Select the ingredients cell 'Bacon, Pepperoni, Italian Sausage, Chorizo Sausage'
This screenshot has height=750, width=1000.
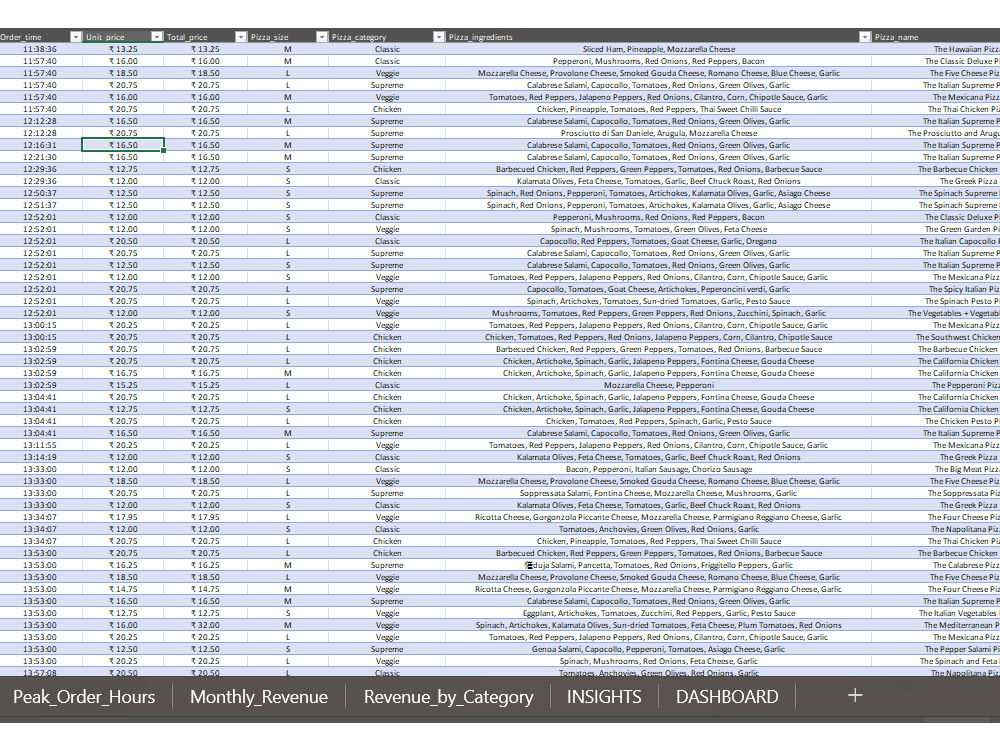tap(658, 469)
